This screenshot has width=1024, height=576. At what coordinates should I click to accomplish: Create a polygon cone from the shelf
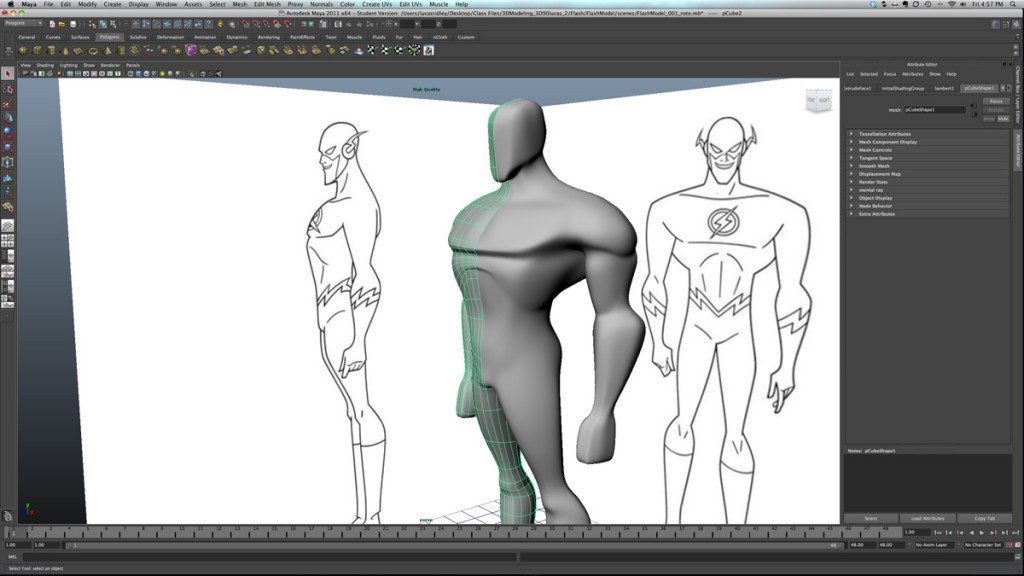coord(65,50)
